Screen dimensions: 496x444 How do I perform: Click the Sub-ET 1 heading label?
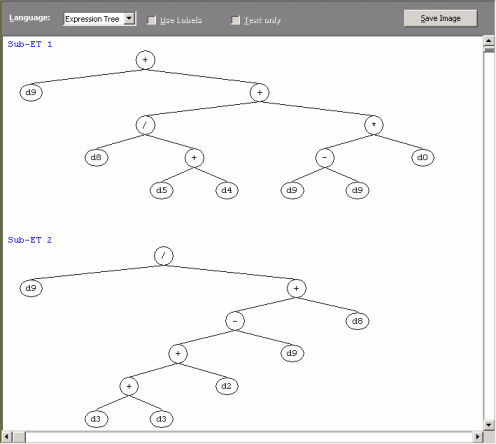coord(30,44)
